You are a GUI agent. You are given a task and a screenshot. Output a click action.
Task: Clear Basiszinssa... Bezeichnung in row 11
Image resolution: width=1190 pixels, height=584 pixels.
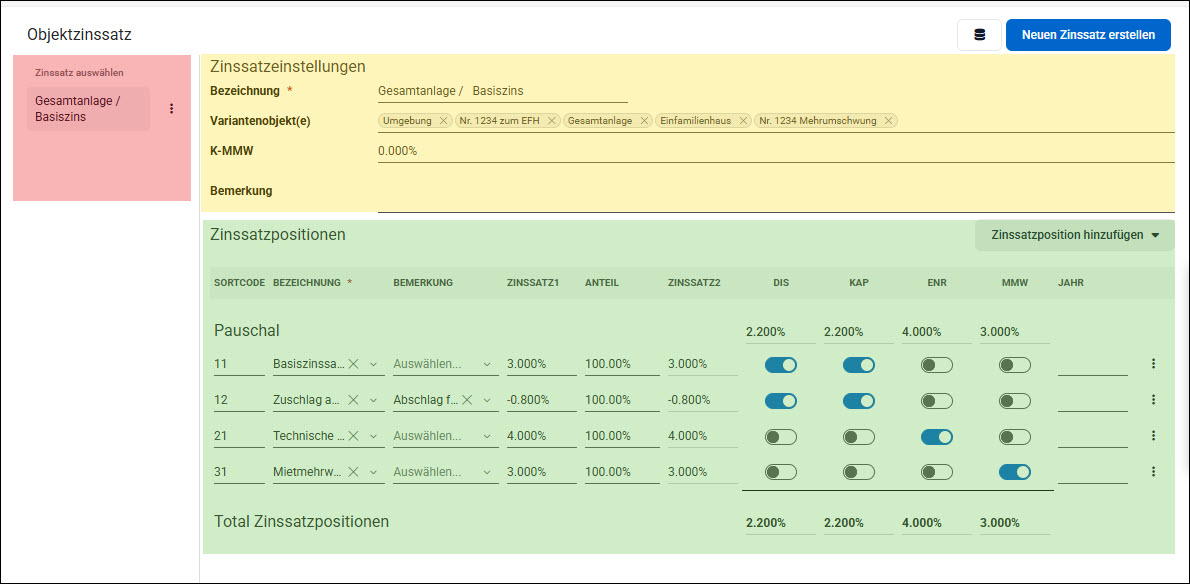click(x=353, y=364)
